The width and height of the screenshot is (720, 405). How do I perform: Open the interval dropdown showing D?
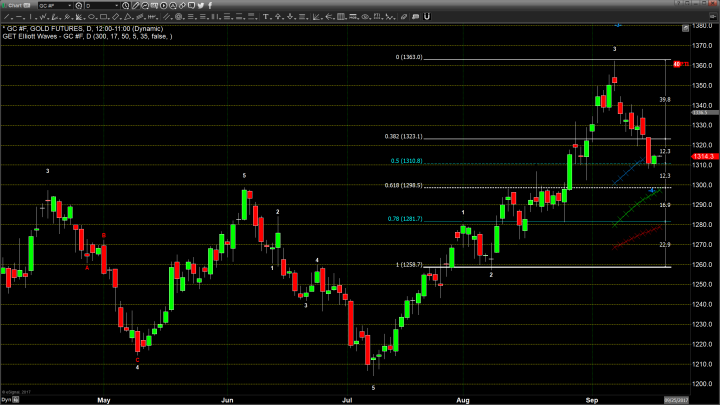coord(102,6)
